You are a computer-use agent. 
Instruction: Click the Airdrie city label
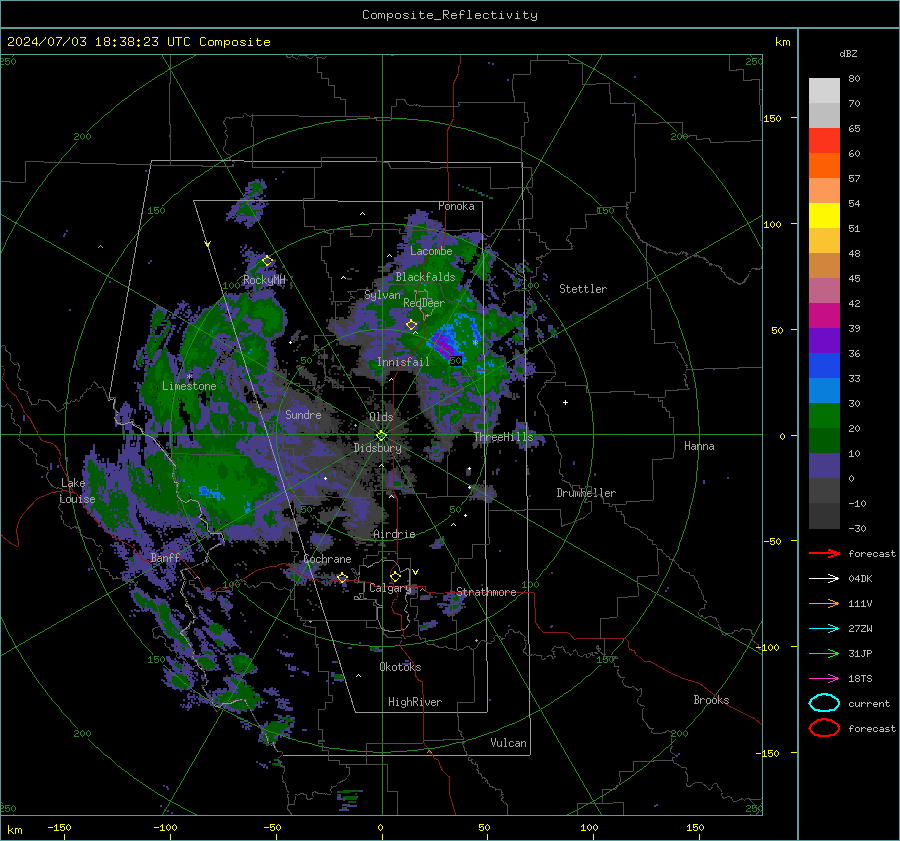394,534
